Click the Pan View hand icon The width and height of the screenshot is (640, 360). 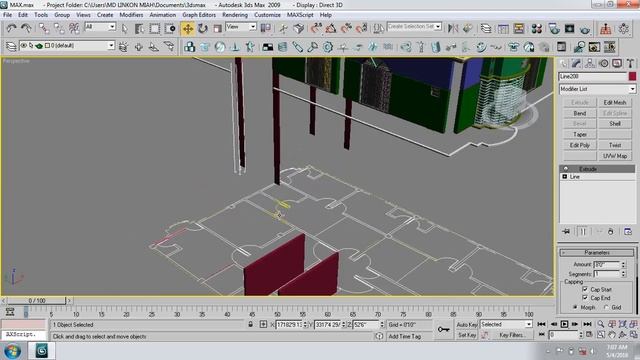click(x=611, y=334)
